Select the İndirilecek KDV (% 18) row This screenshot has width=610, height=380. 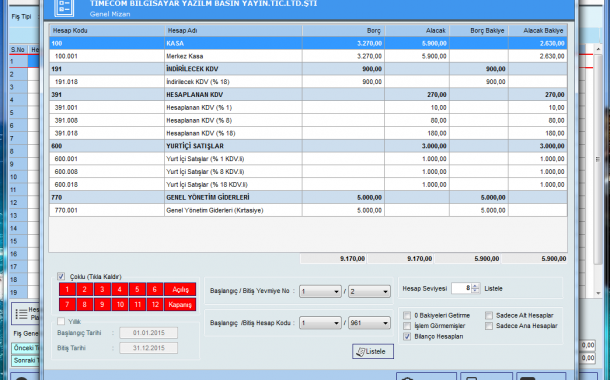308,82
